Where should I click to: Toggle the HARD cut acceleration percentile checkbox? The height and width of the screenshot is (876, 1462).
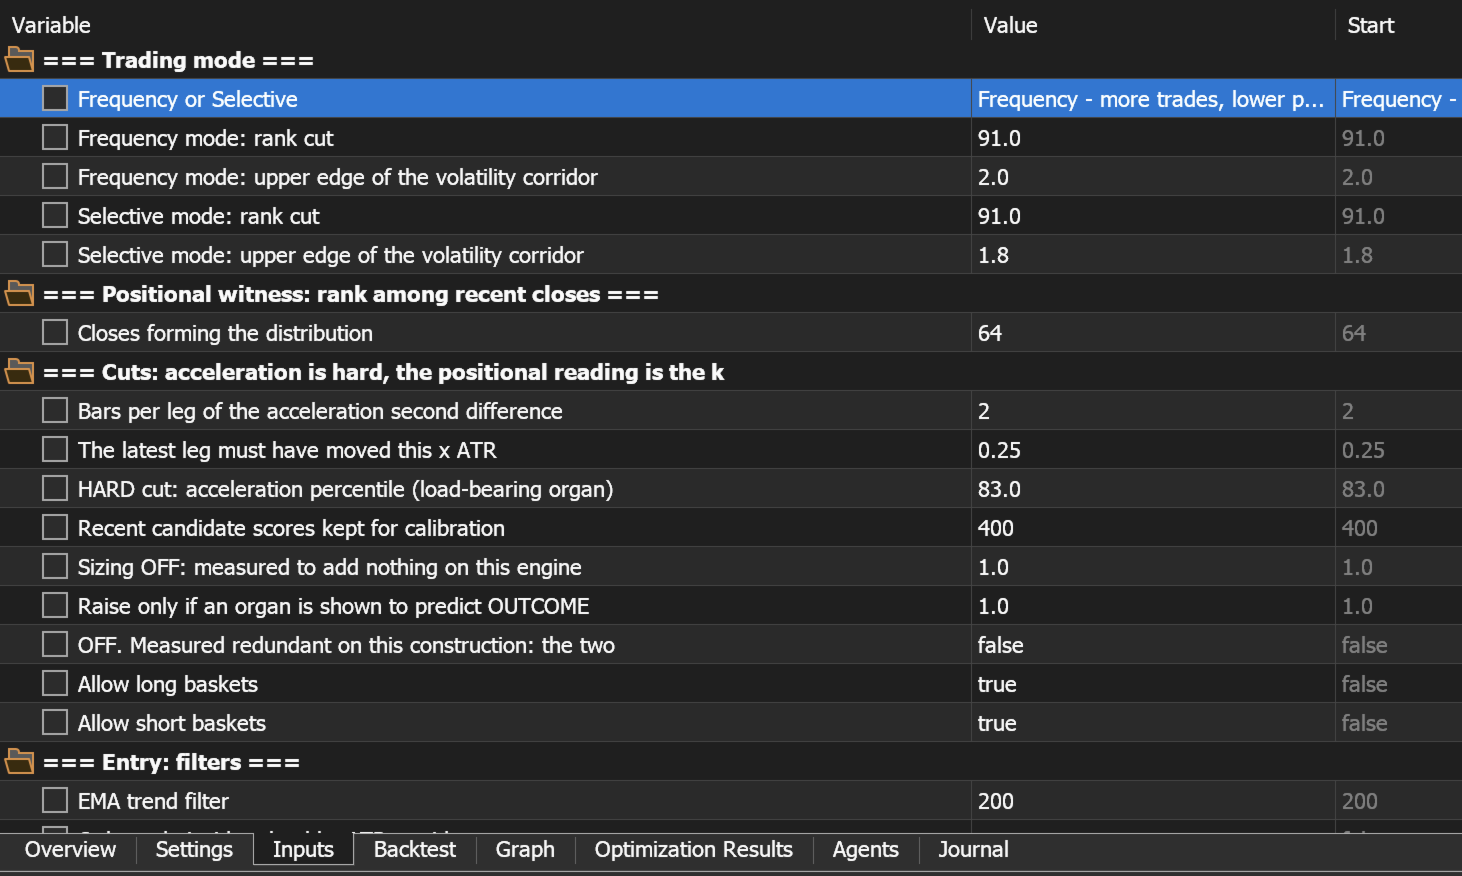(55, 488)
